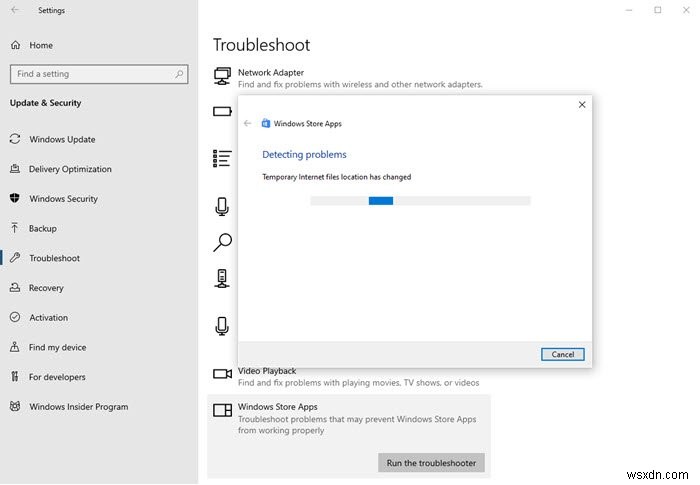Open Windows Insider Program page
Viewport: 700px width, 485px height.
coord(78,407)
